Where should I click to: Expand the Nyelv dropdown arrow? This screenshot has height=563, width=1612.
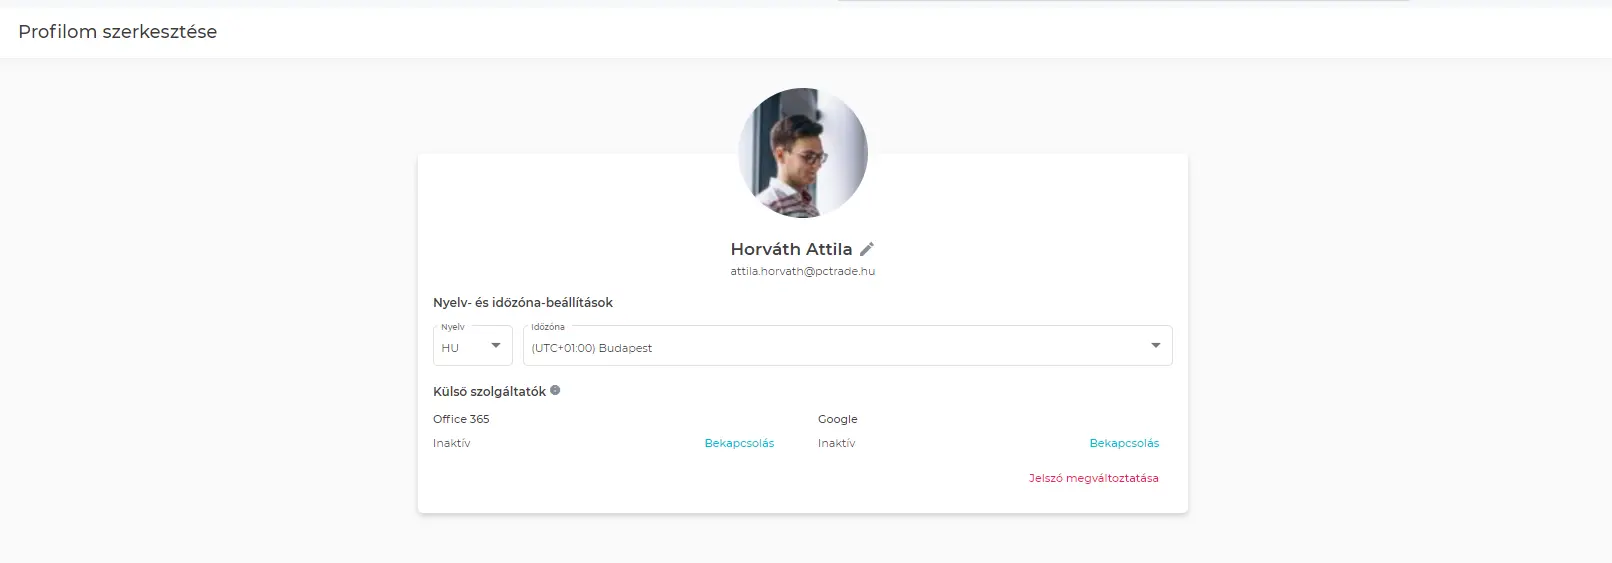click(495, 346)
